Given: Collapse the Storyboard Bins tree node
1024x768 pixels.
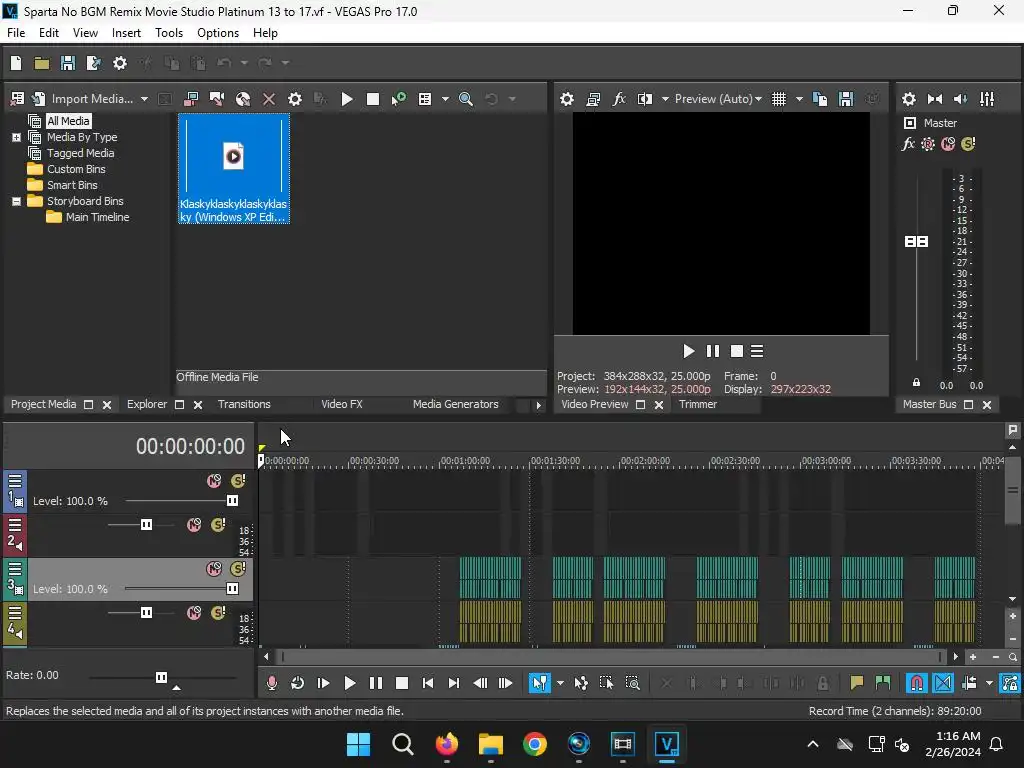Looking at the screenshot, I should (16, 201).
